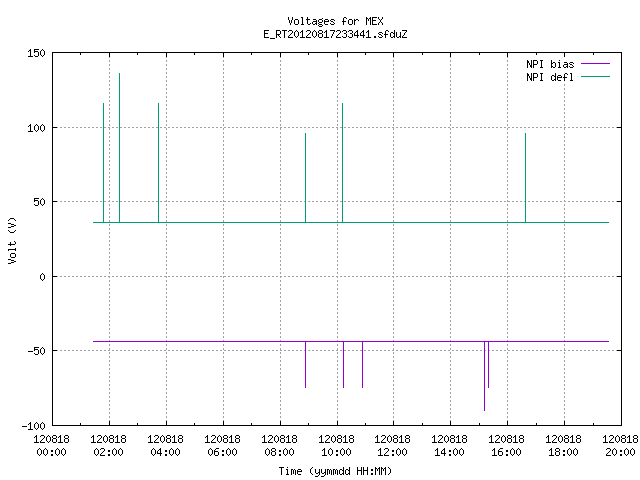The height and width of the screenshot is (480, 640).
Task: Select the filename text E_RT20120817233441.sfduZ
Action: pyautogui.click(x=335, y=34)
